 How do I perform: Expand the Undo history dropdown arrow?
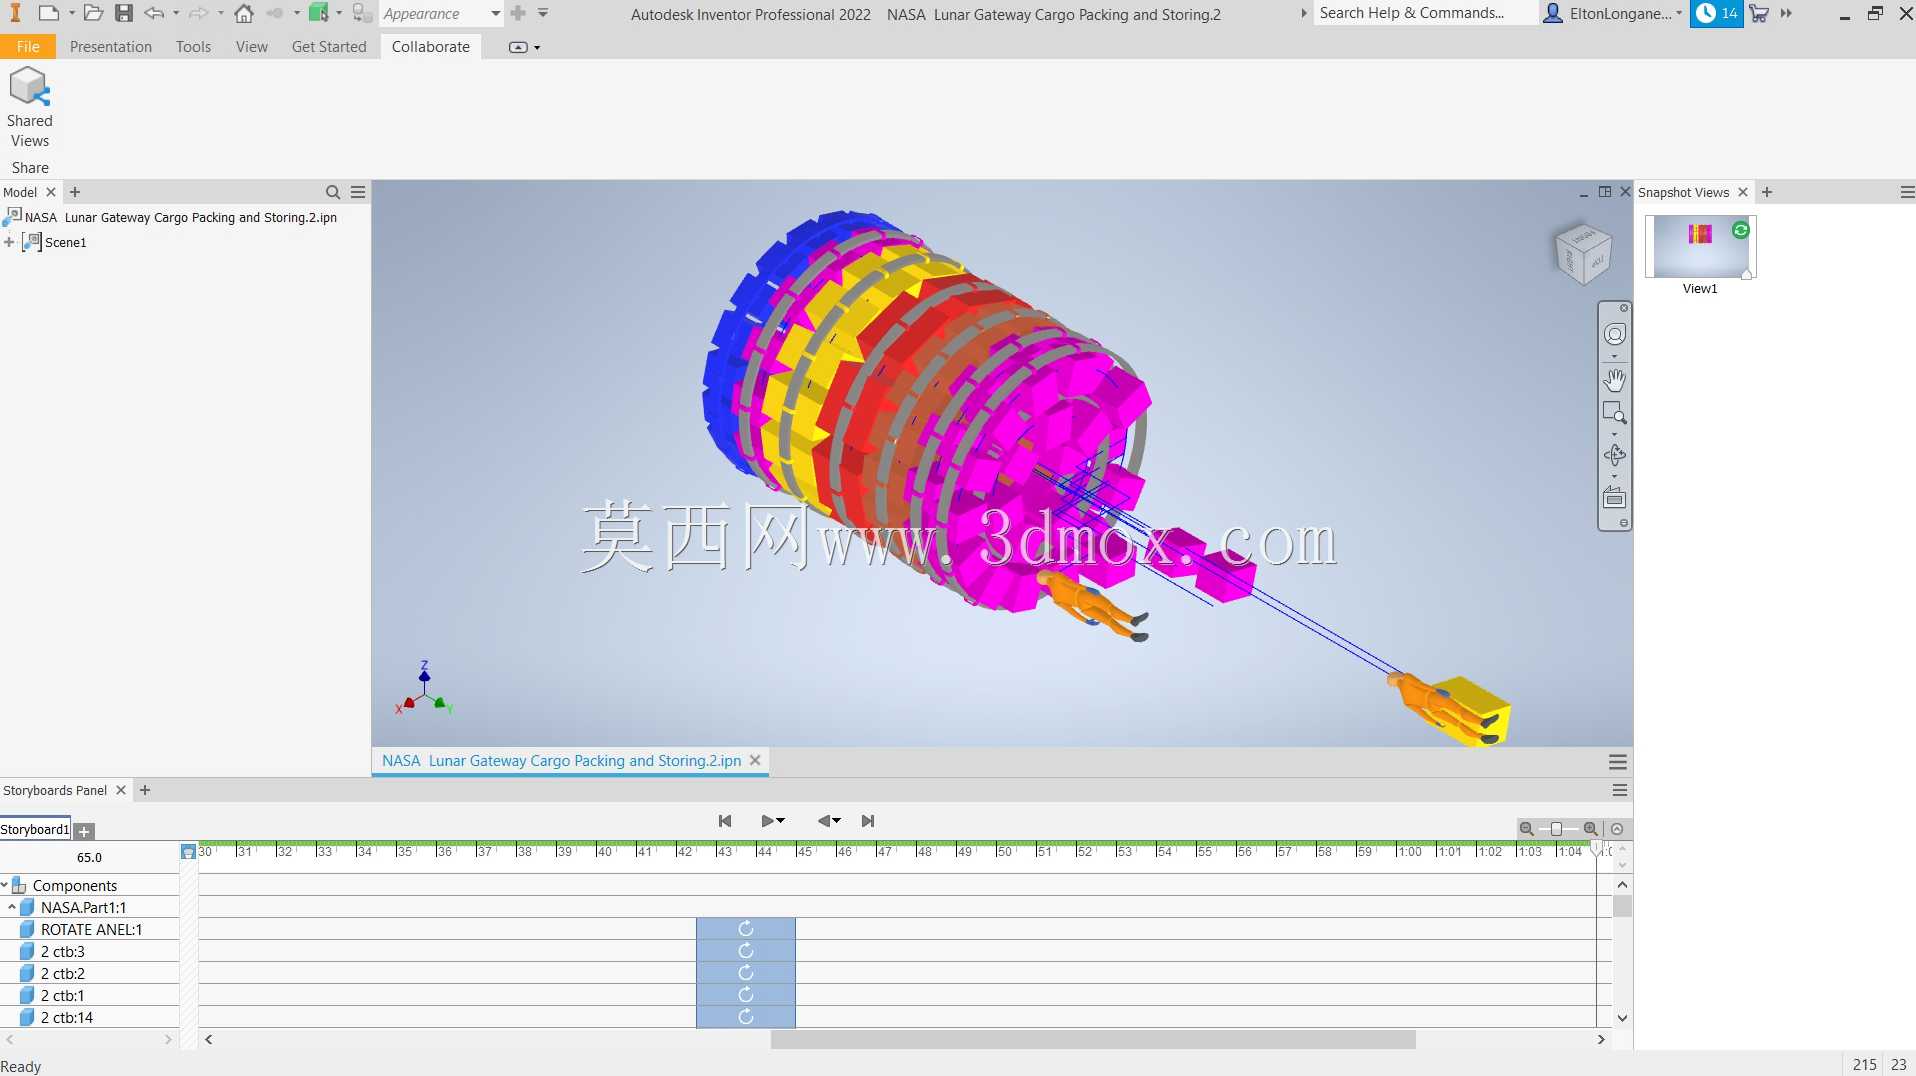176,13
